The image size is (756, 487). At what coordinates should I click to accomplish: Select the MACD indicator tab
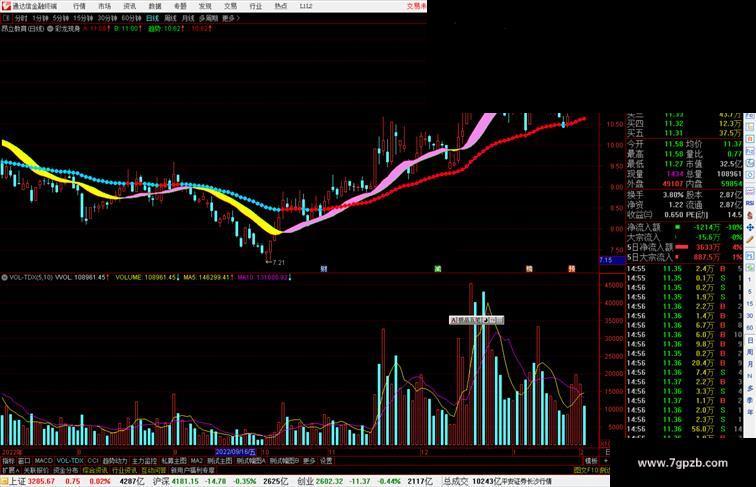coord(43,461)
